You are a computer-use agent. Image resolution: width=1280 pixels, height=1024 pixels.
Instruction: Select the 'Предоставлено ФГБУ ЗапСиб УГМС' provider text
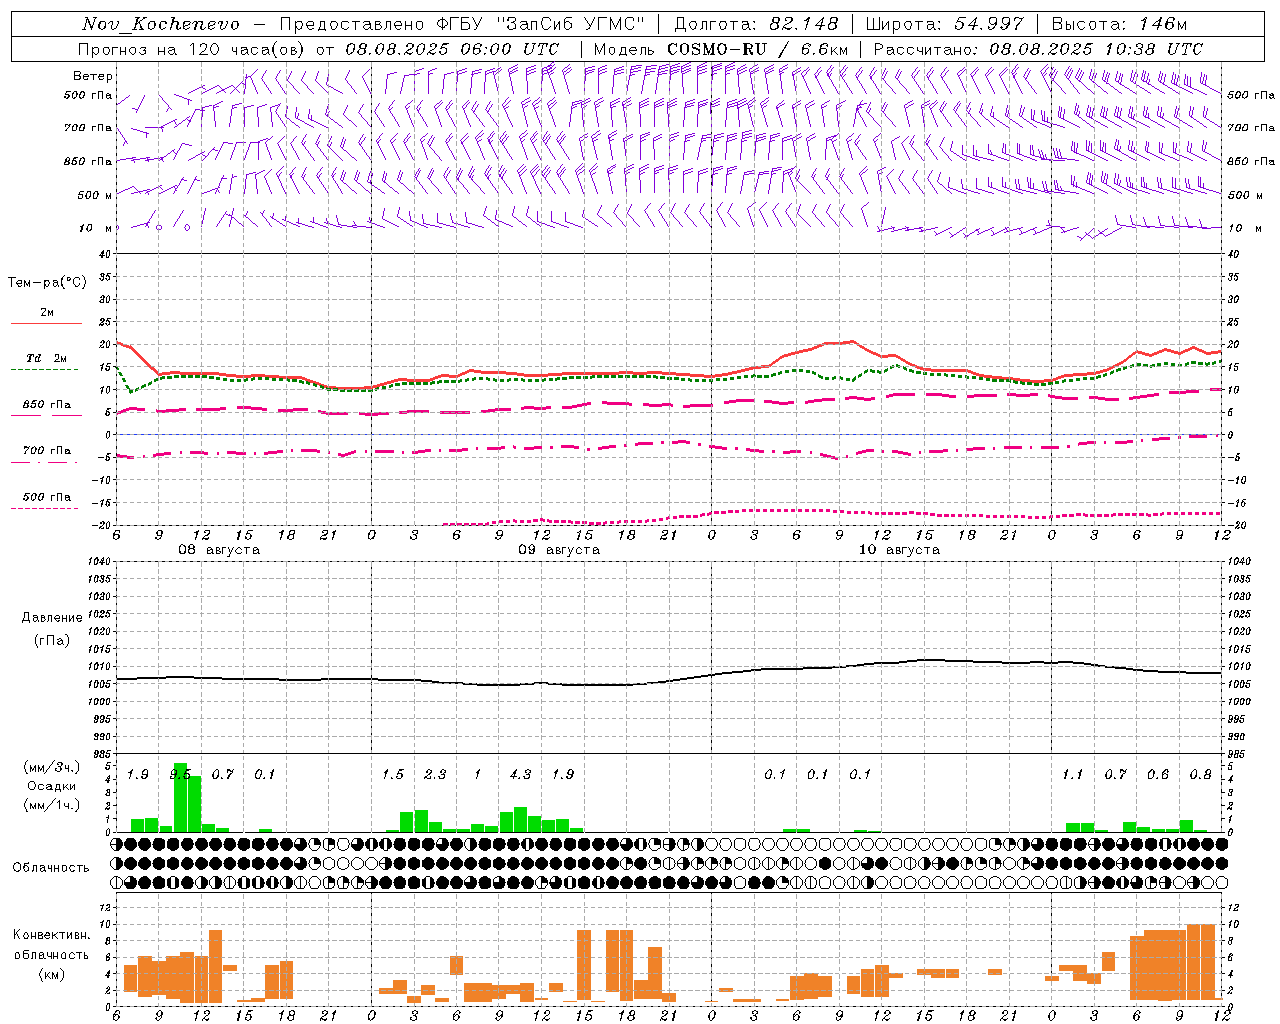tap(462, 24)
